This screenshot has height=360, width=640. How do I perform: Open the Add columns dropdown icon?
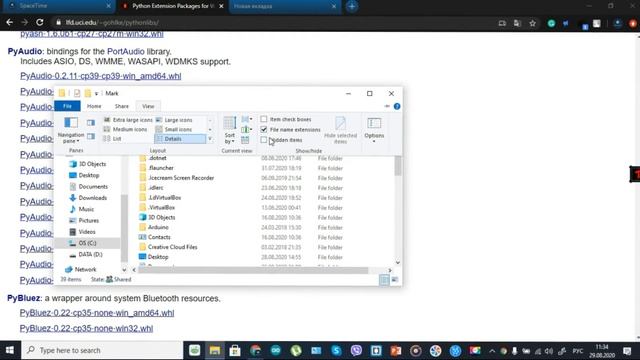tap(247, 129)
